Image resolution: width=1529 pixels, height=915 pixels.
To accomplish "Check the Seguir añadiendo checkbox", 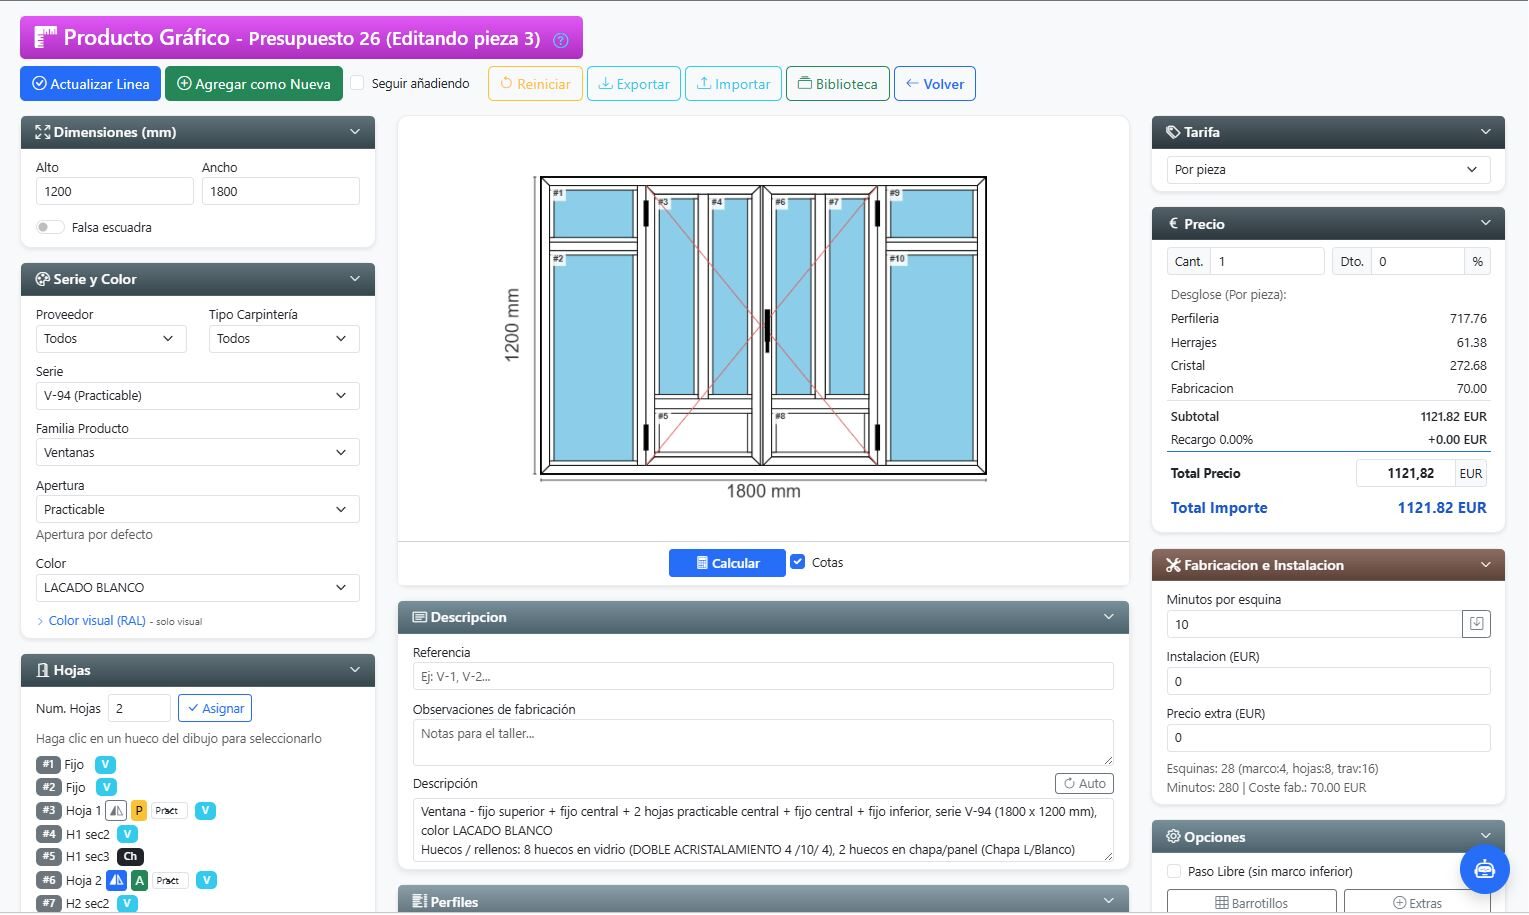I will click(357, 83).
